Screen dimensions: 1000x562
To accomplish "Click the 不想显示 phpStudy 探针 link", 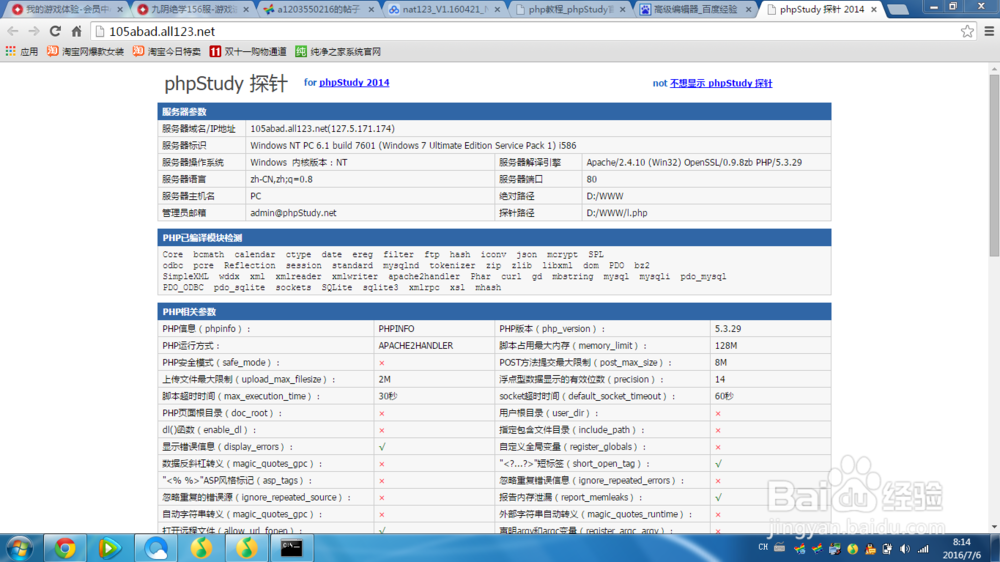I will pyautogui.click(x=721, y=83).
